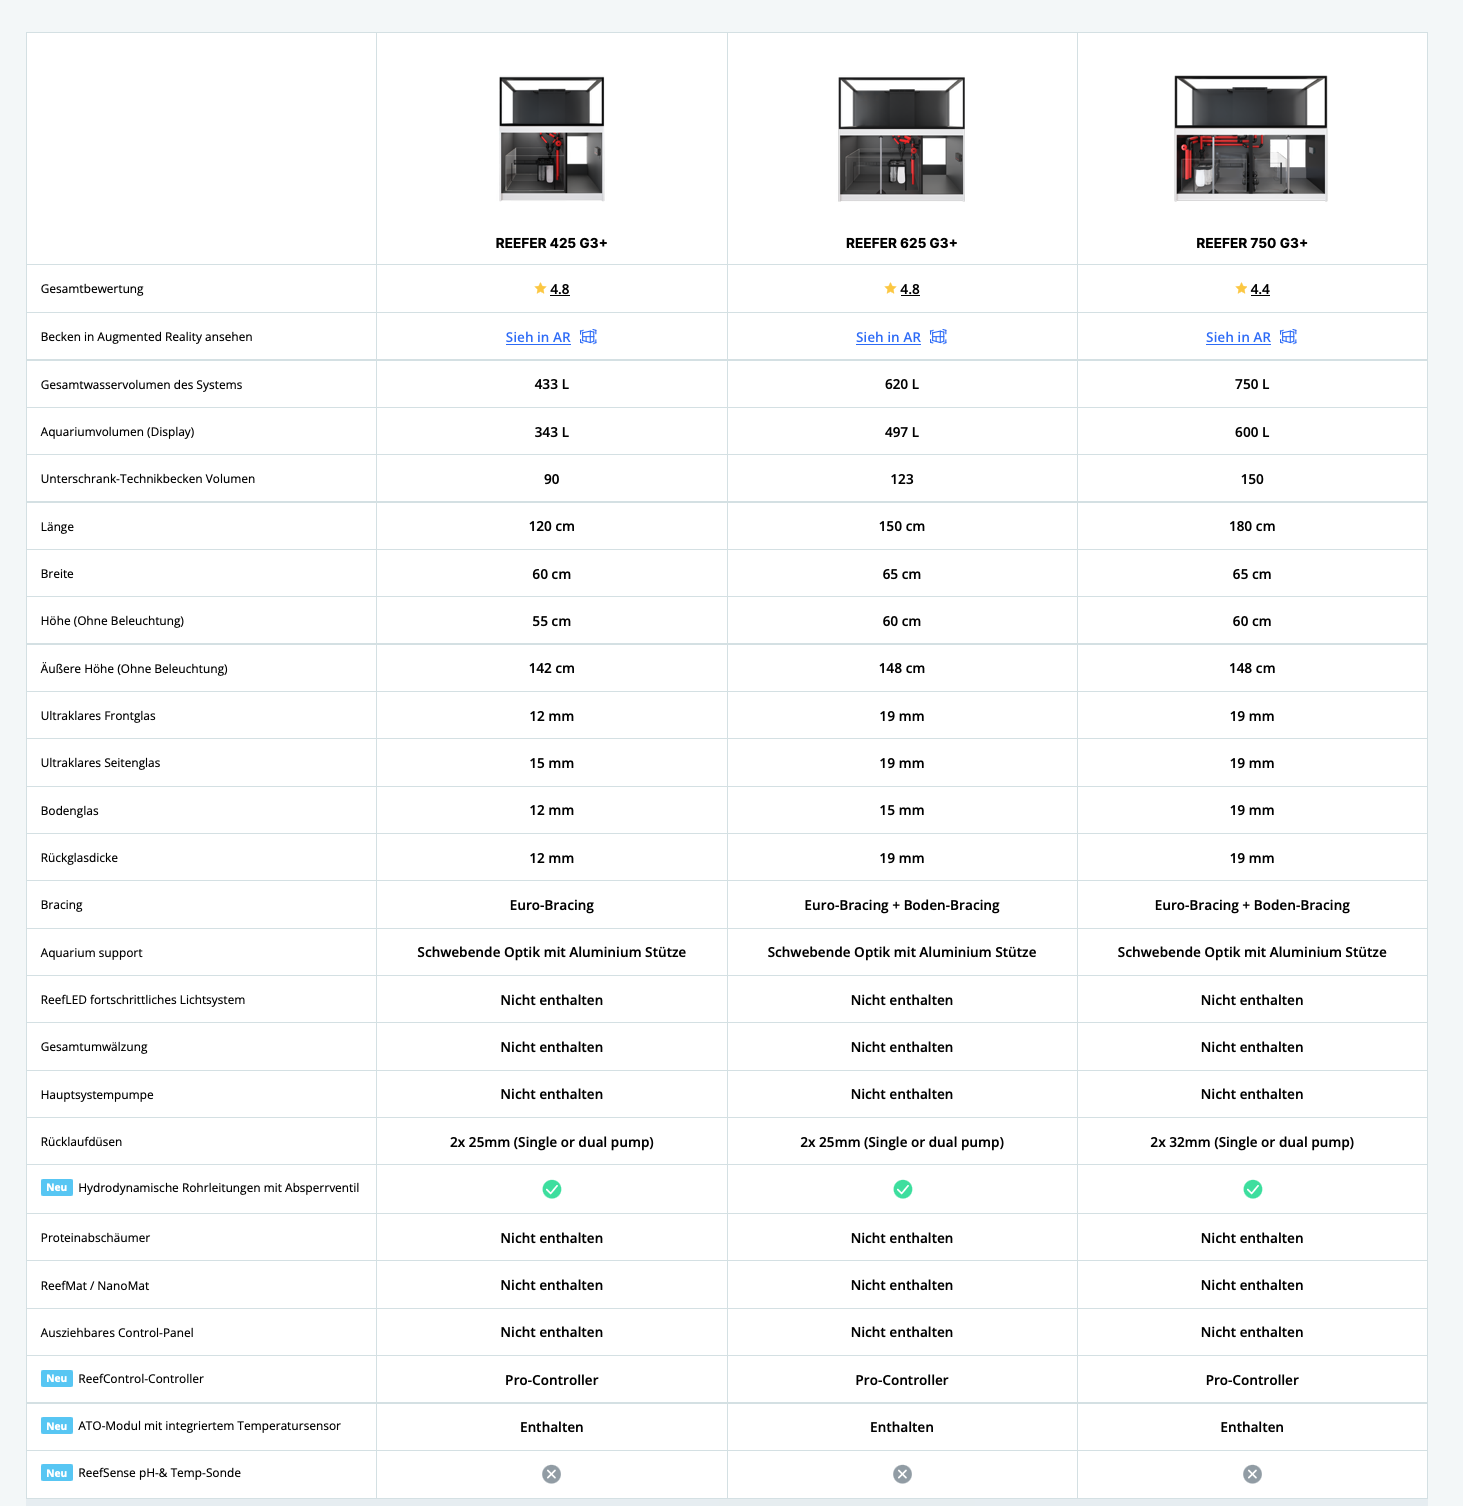Click 'Euro-Bracing' in the REEFER 425 G3+ column
The height and width of the screenshot is (1506, 1463).
(x=552, y=905)
